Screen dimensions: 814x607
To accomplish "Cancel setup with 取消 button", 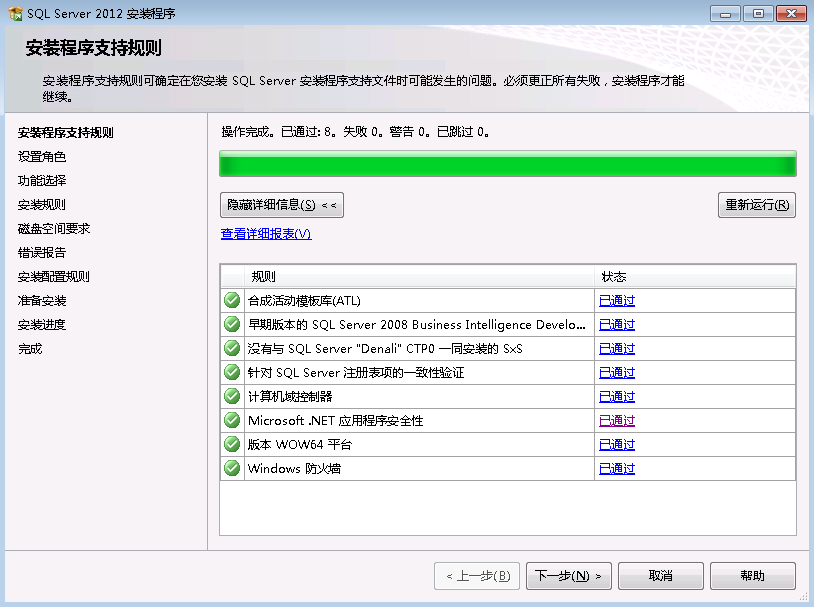I will tap(661, 576).
